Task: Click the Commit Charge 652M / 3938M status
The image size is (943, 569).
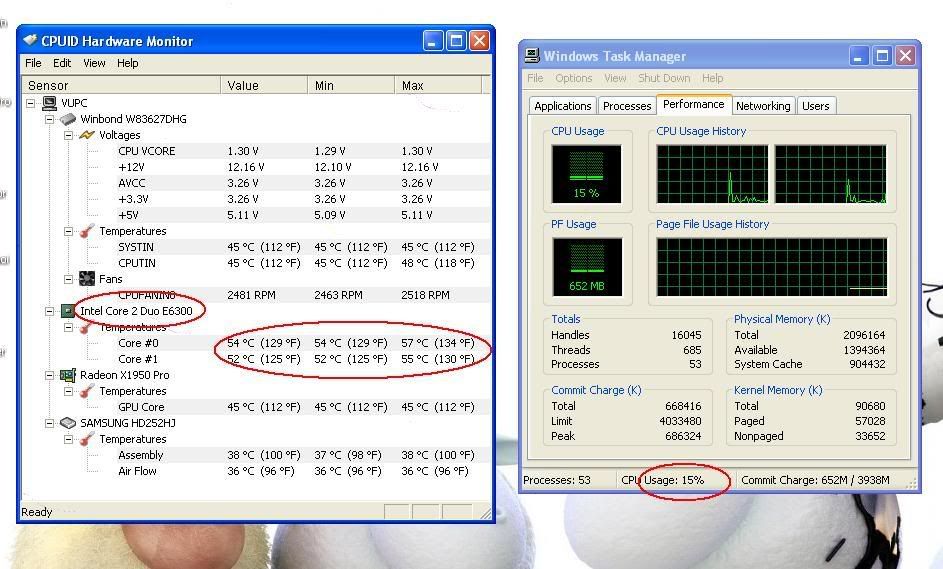Action: point(815,480)
